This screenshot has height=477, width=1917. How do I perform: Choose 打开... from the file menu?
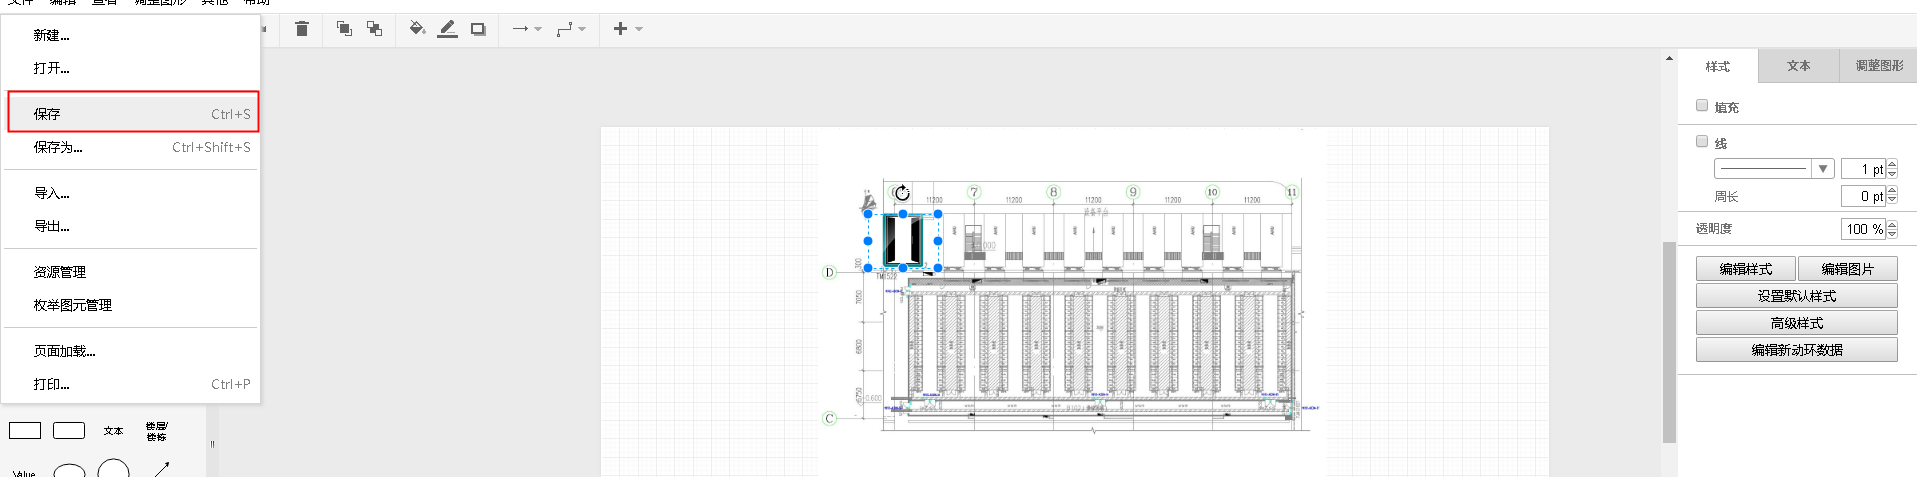(x=131, y=68)
